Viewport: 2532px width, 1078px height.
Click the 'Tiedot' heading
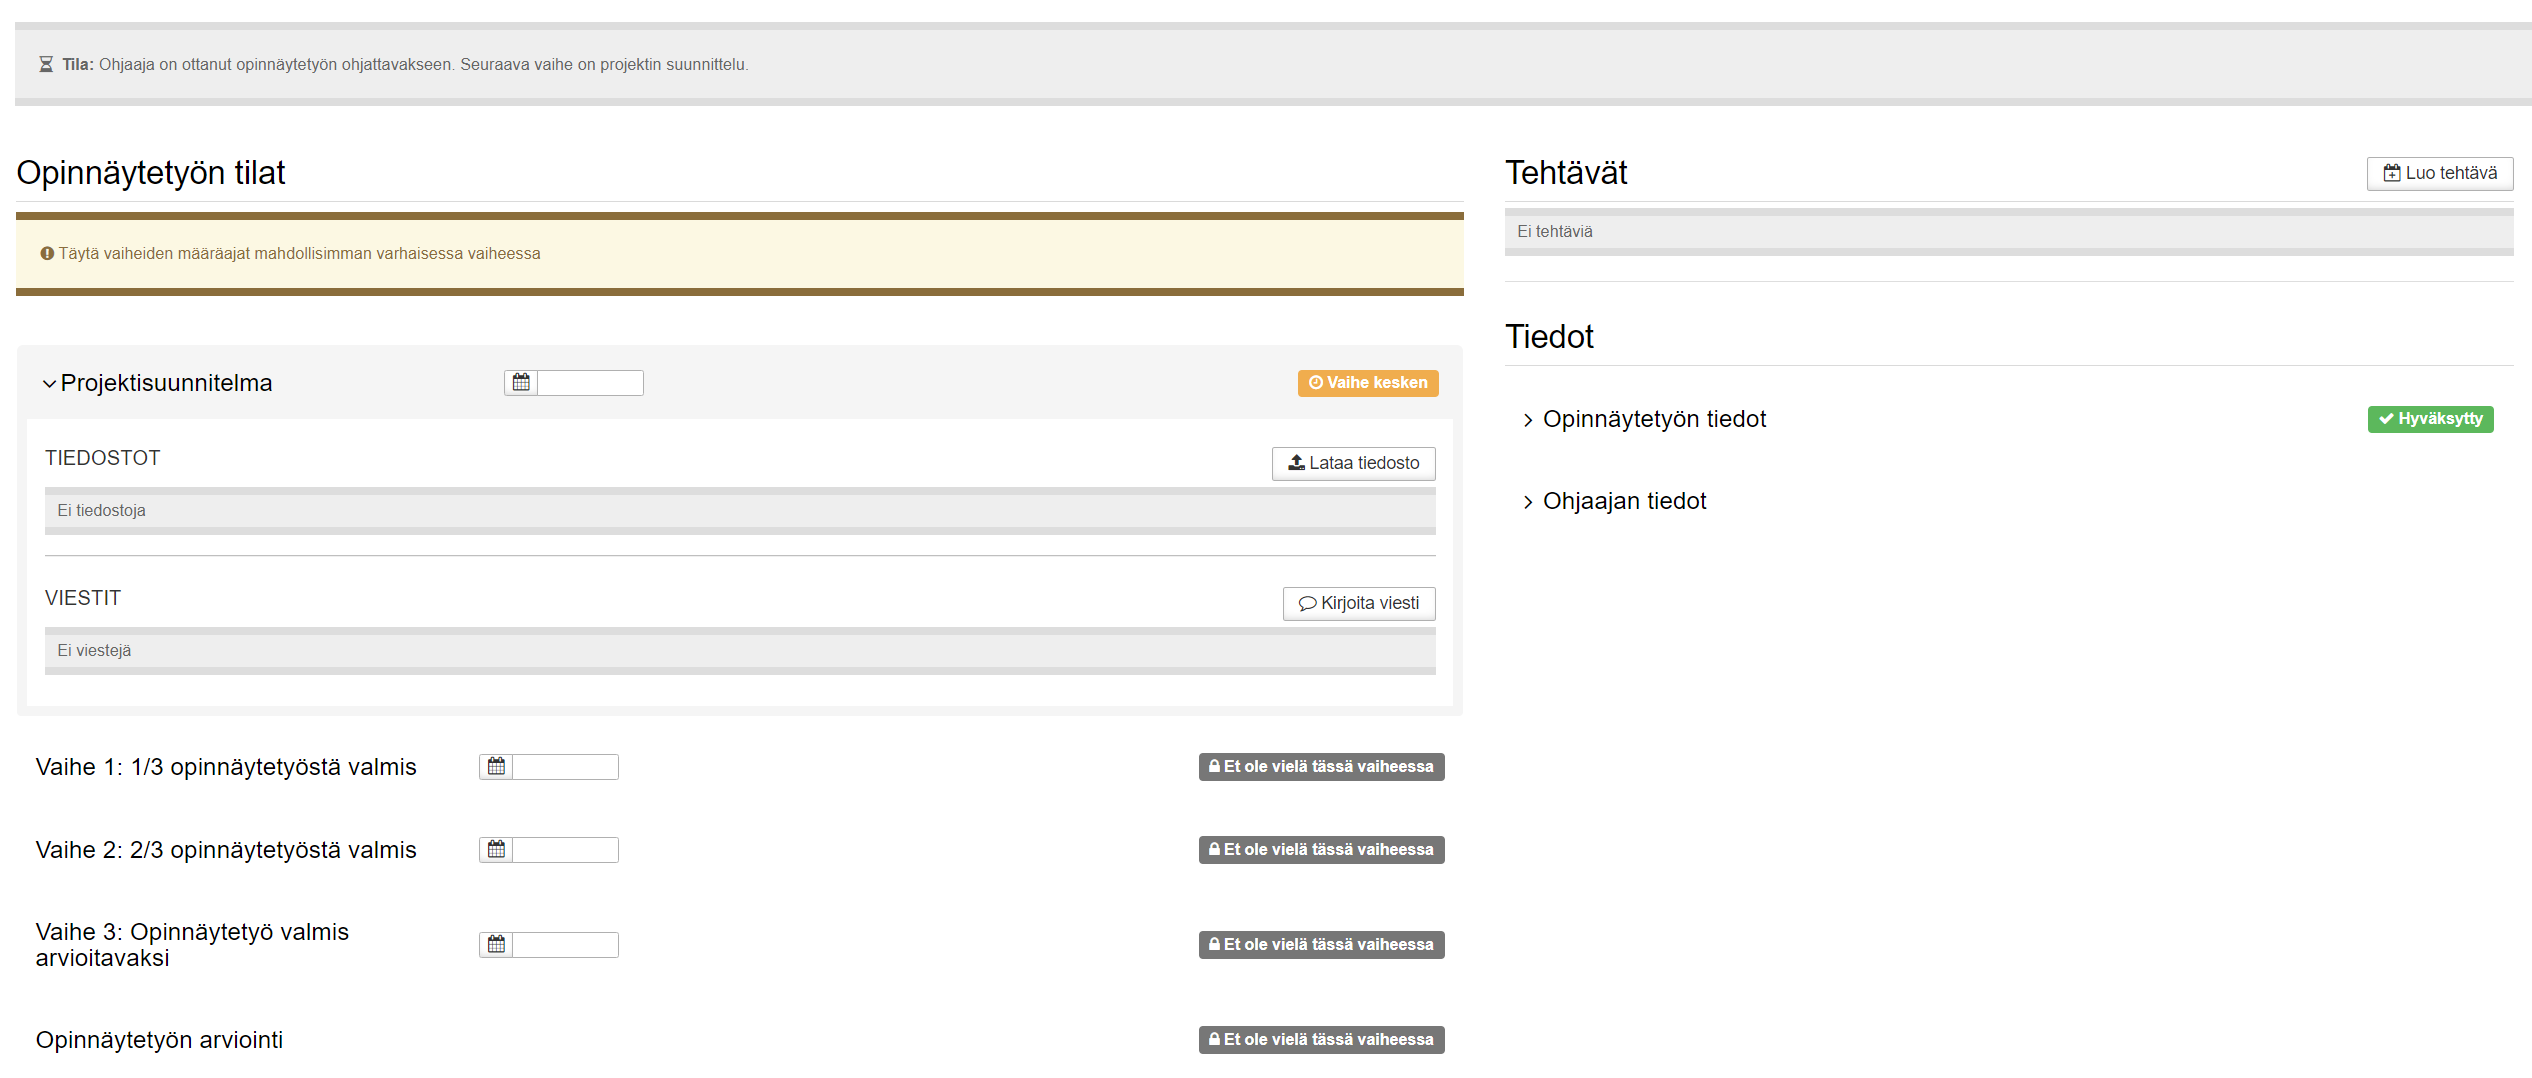(1549, 337)
